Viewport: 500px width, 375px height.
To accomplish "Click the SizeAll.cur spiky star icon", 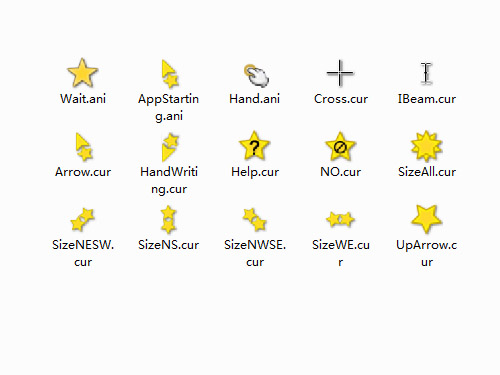I will tap(426, 146).
